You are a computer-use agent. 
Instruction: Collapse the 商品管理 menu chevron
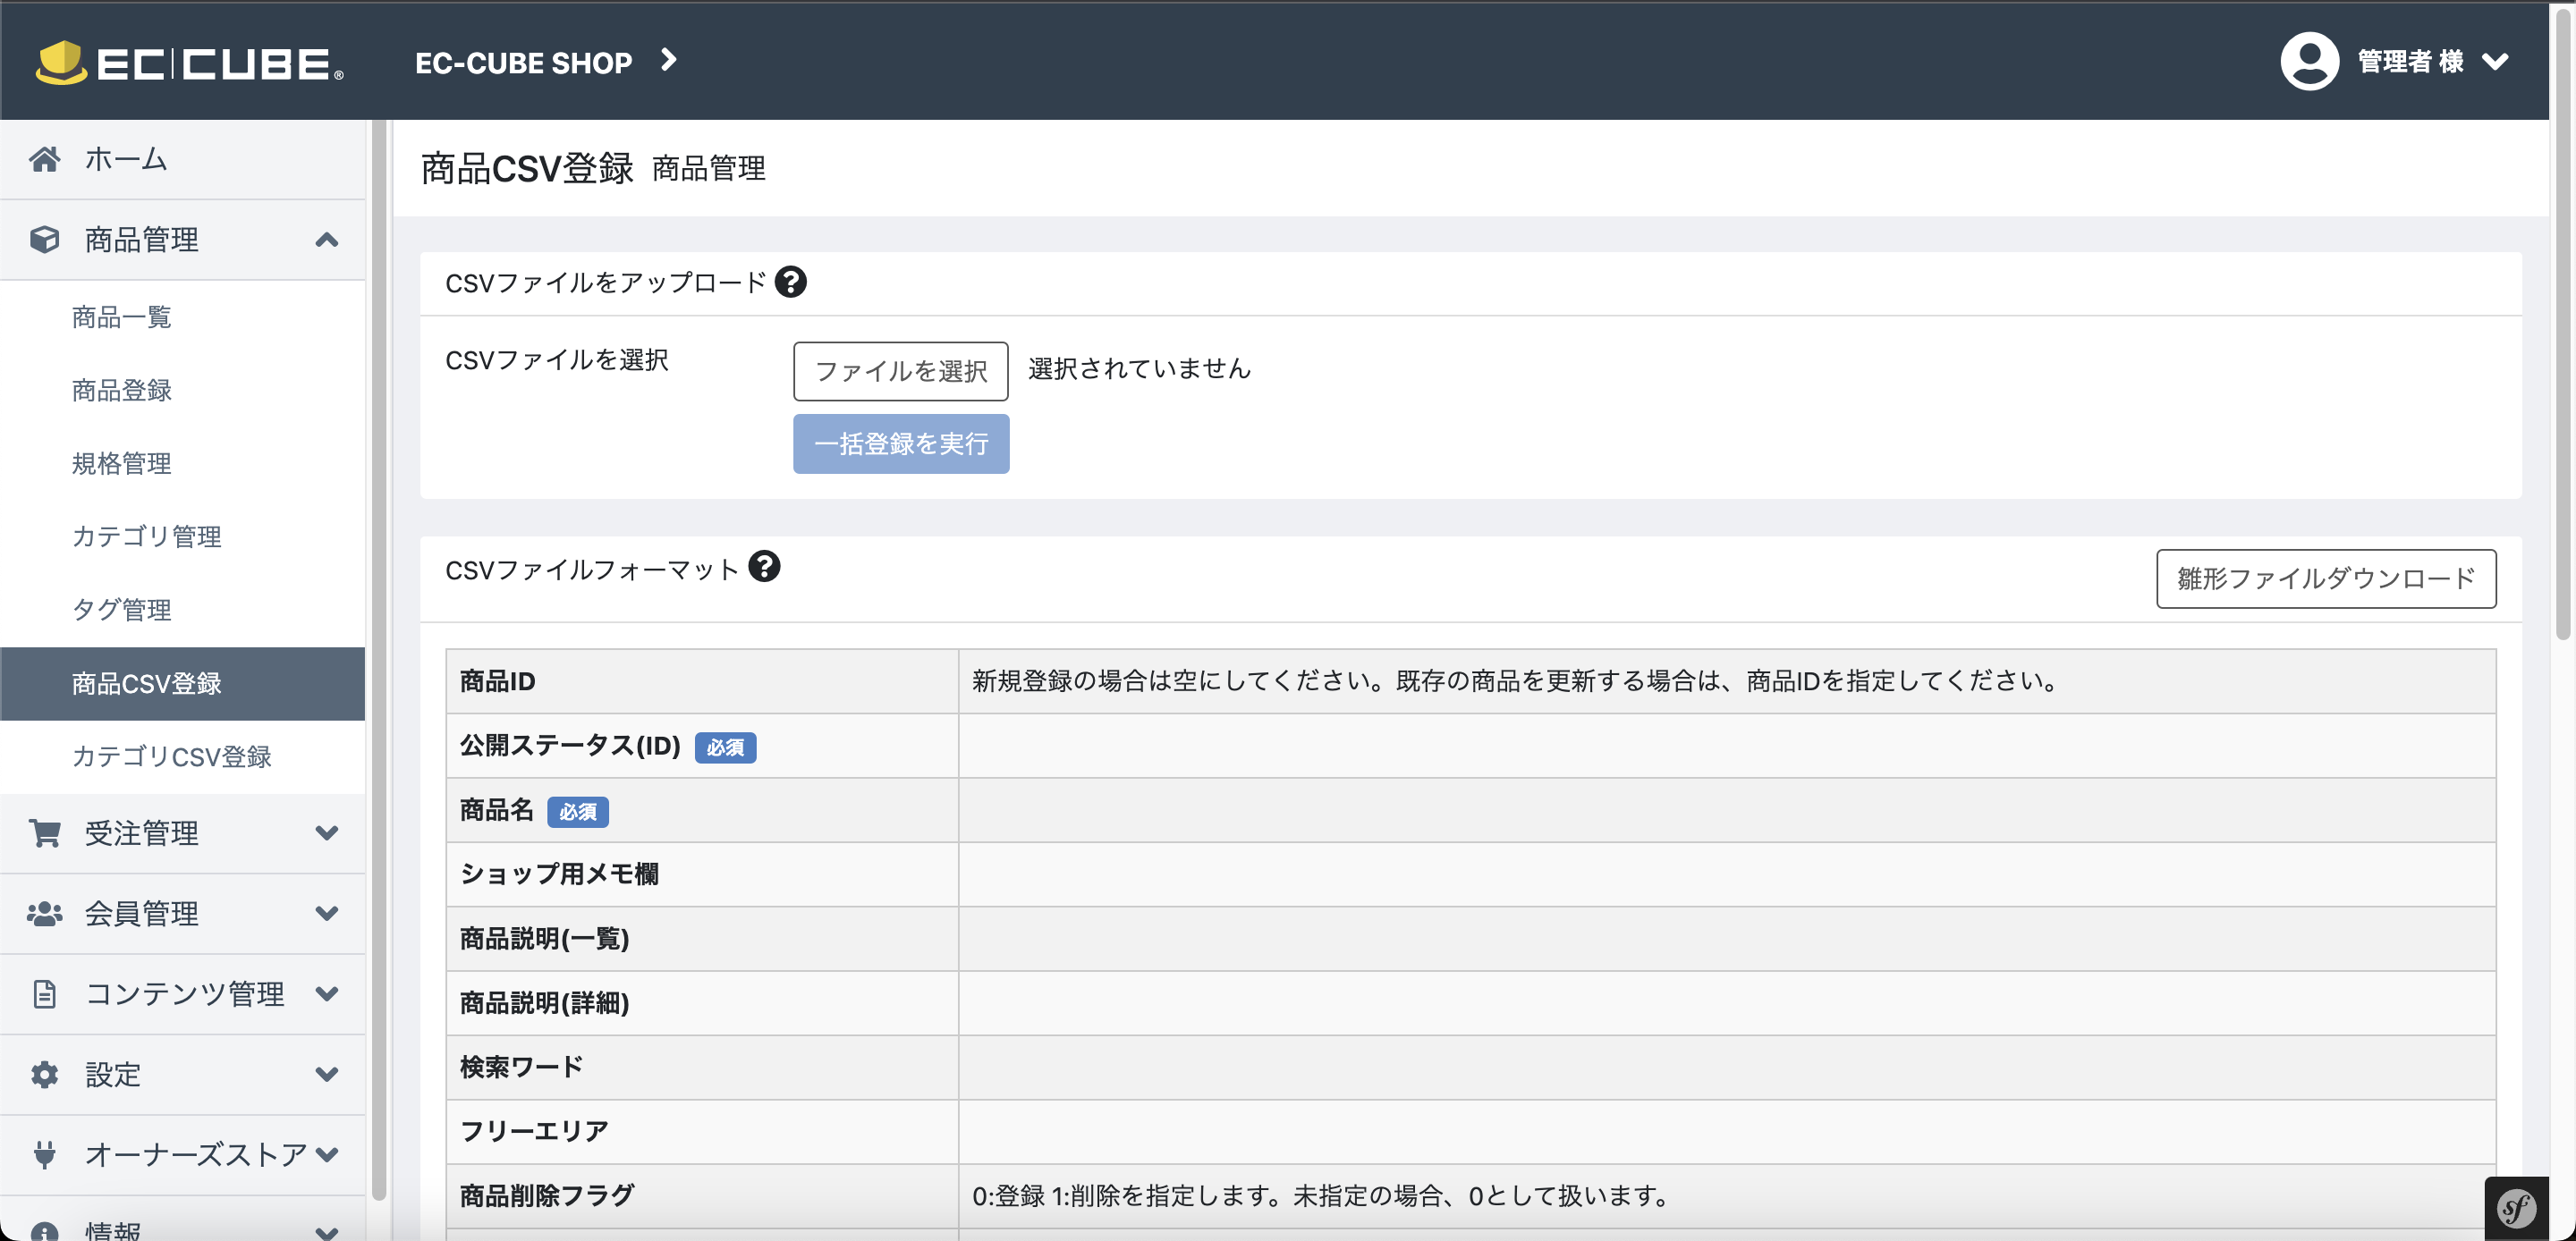(x=326, y=240)
